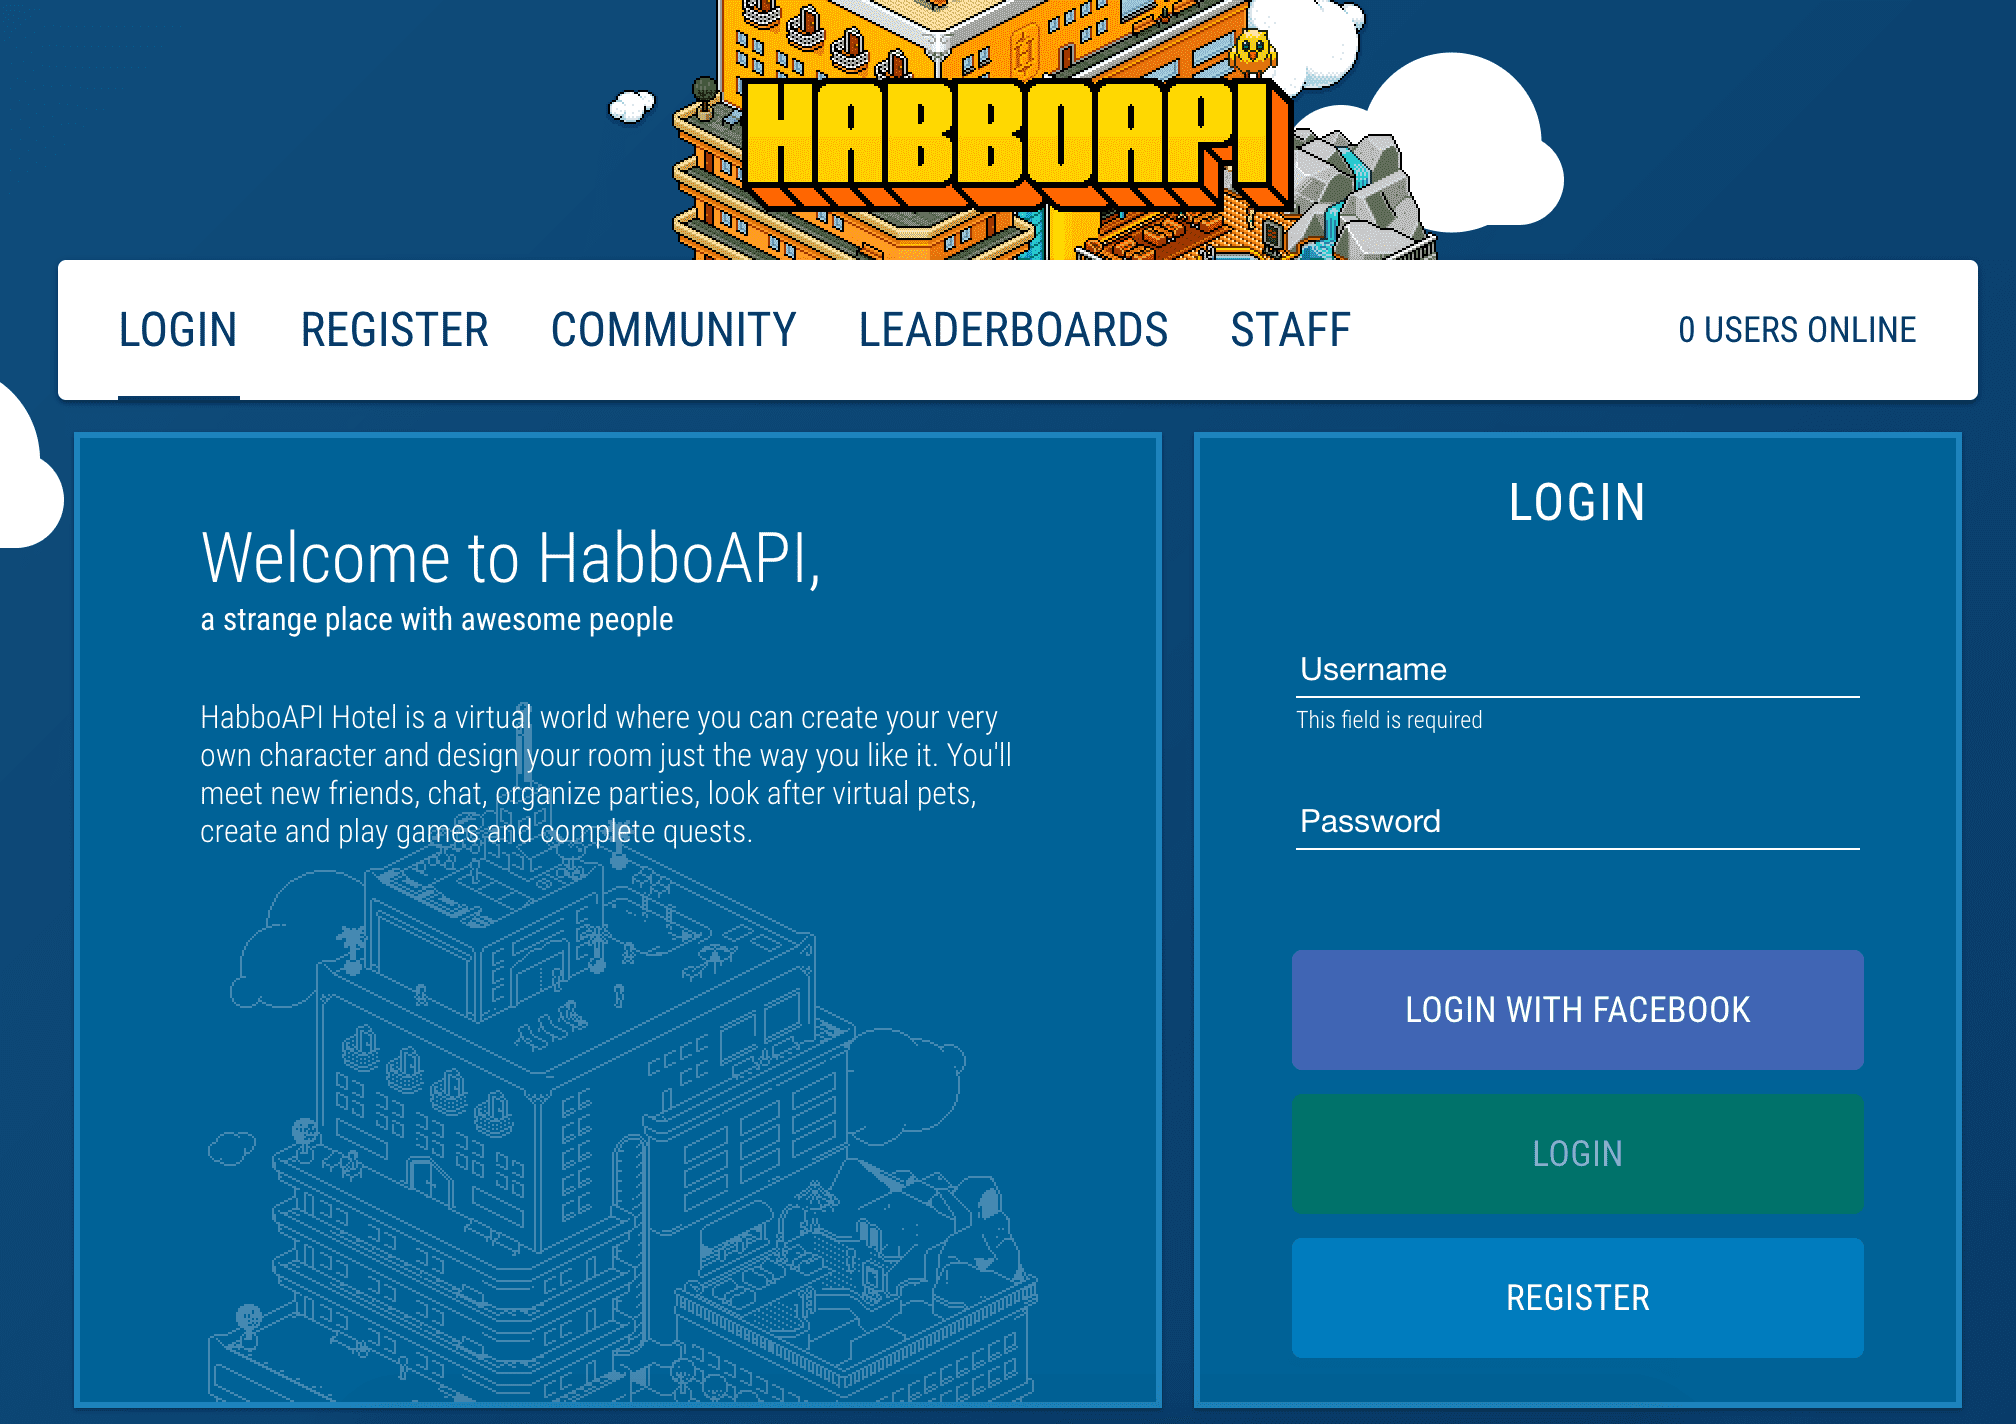Click the STAFF page link
Viewport: 2016px width, 1424px height.
[1292, 328]
